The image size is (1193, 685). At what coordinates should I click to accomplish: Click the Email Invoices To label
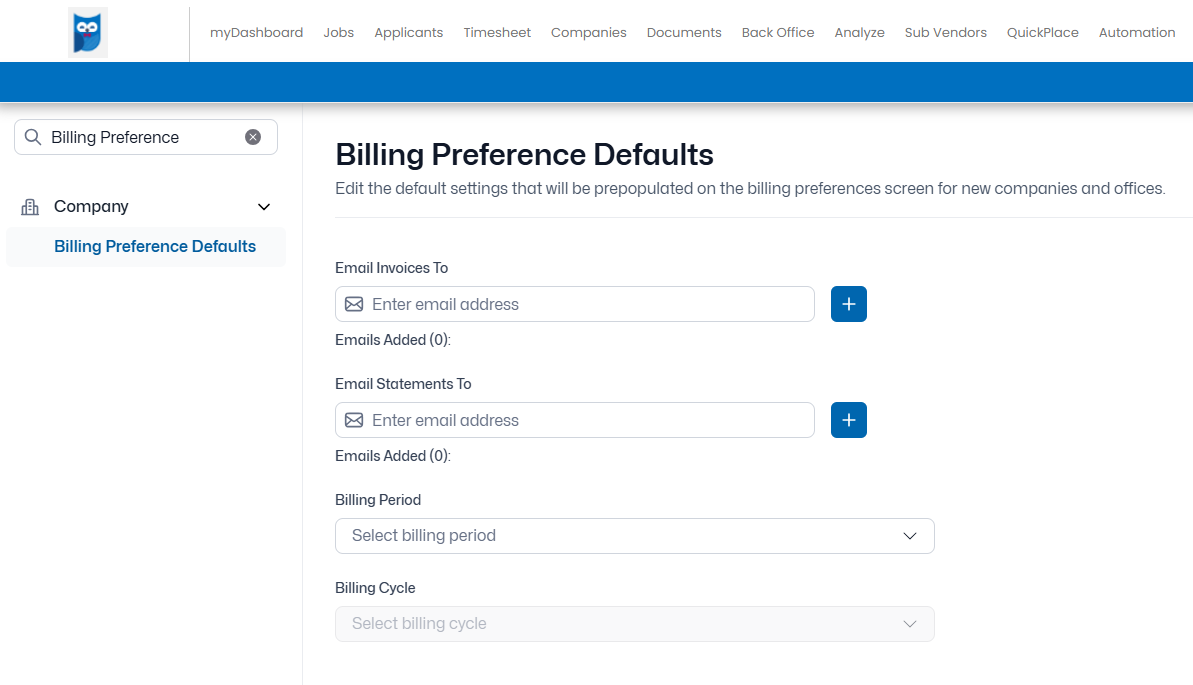click(x=392, y=268)
